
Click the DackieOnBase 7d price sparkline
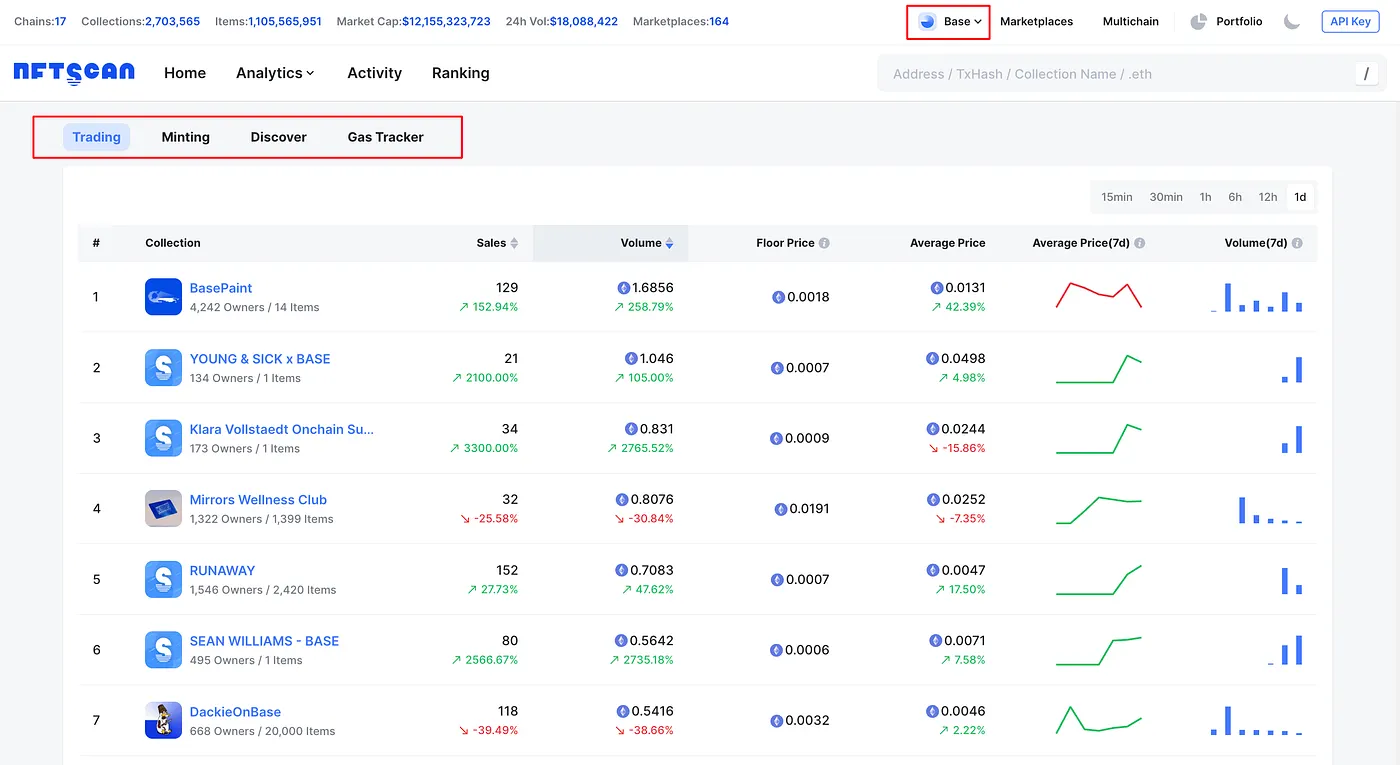1099,720
